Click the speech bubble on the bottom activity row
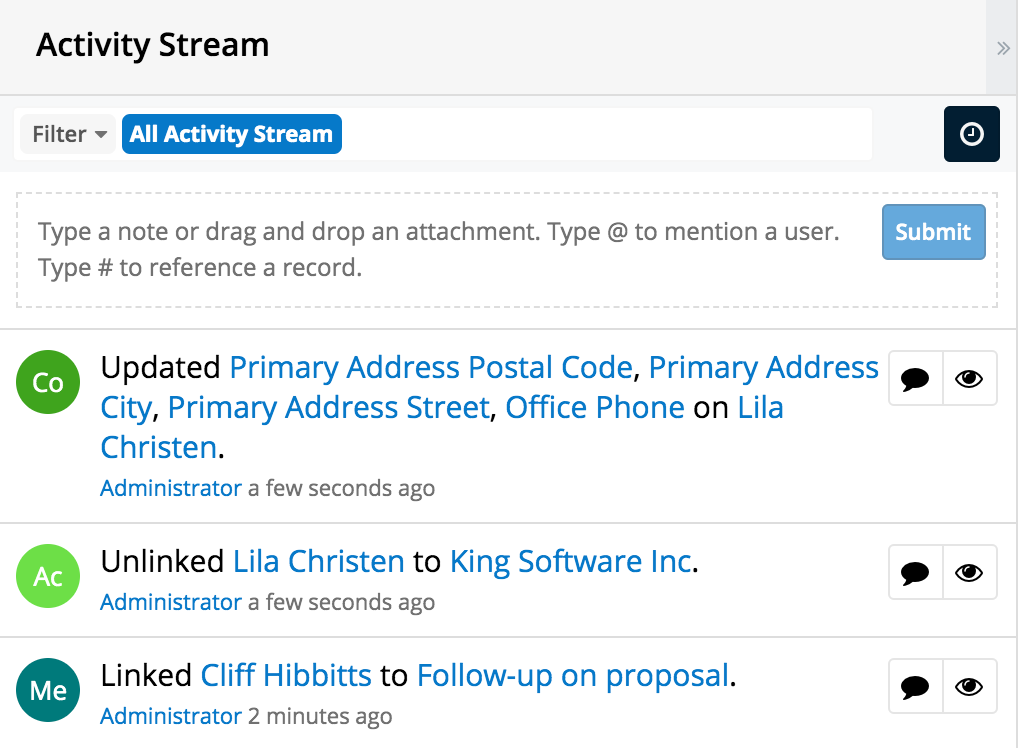 [x=915, y=686]
